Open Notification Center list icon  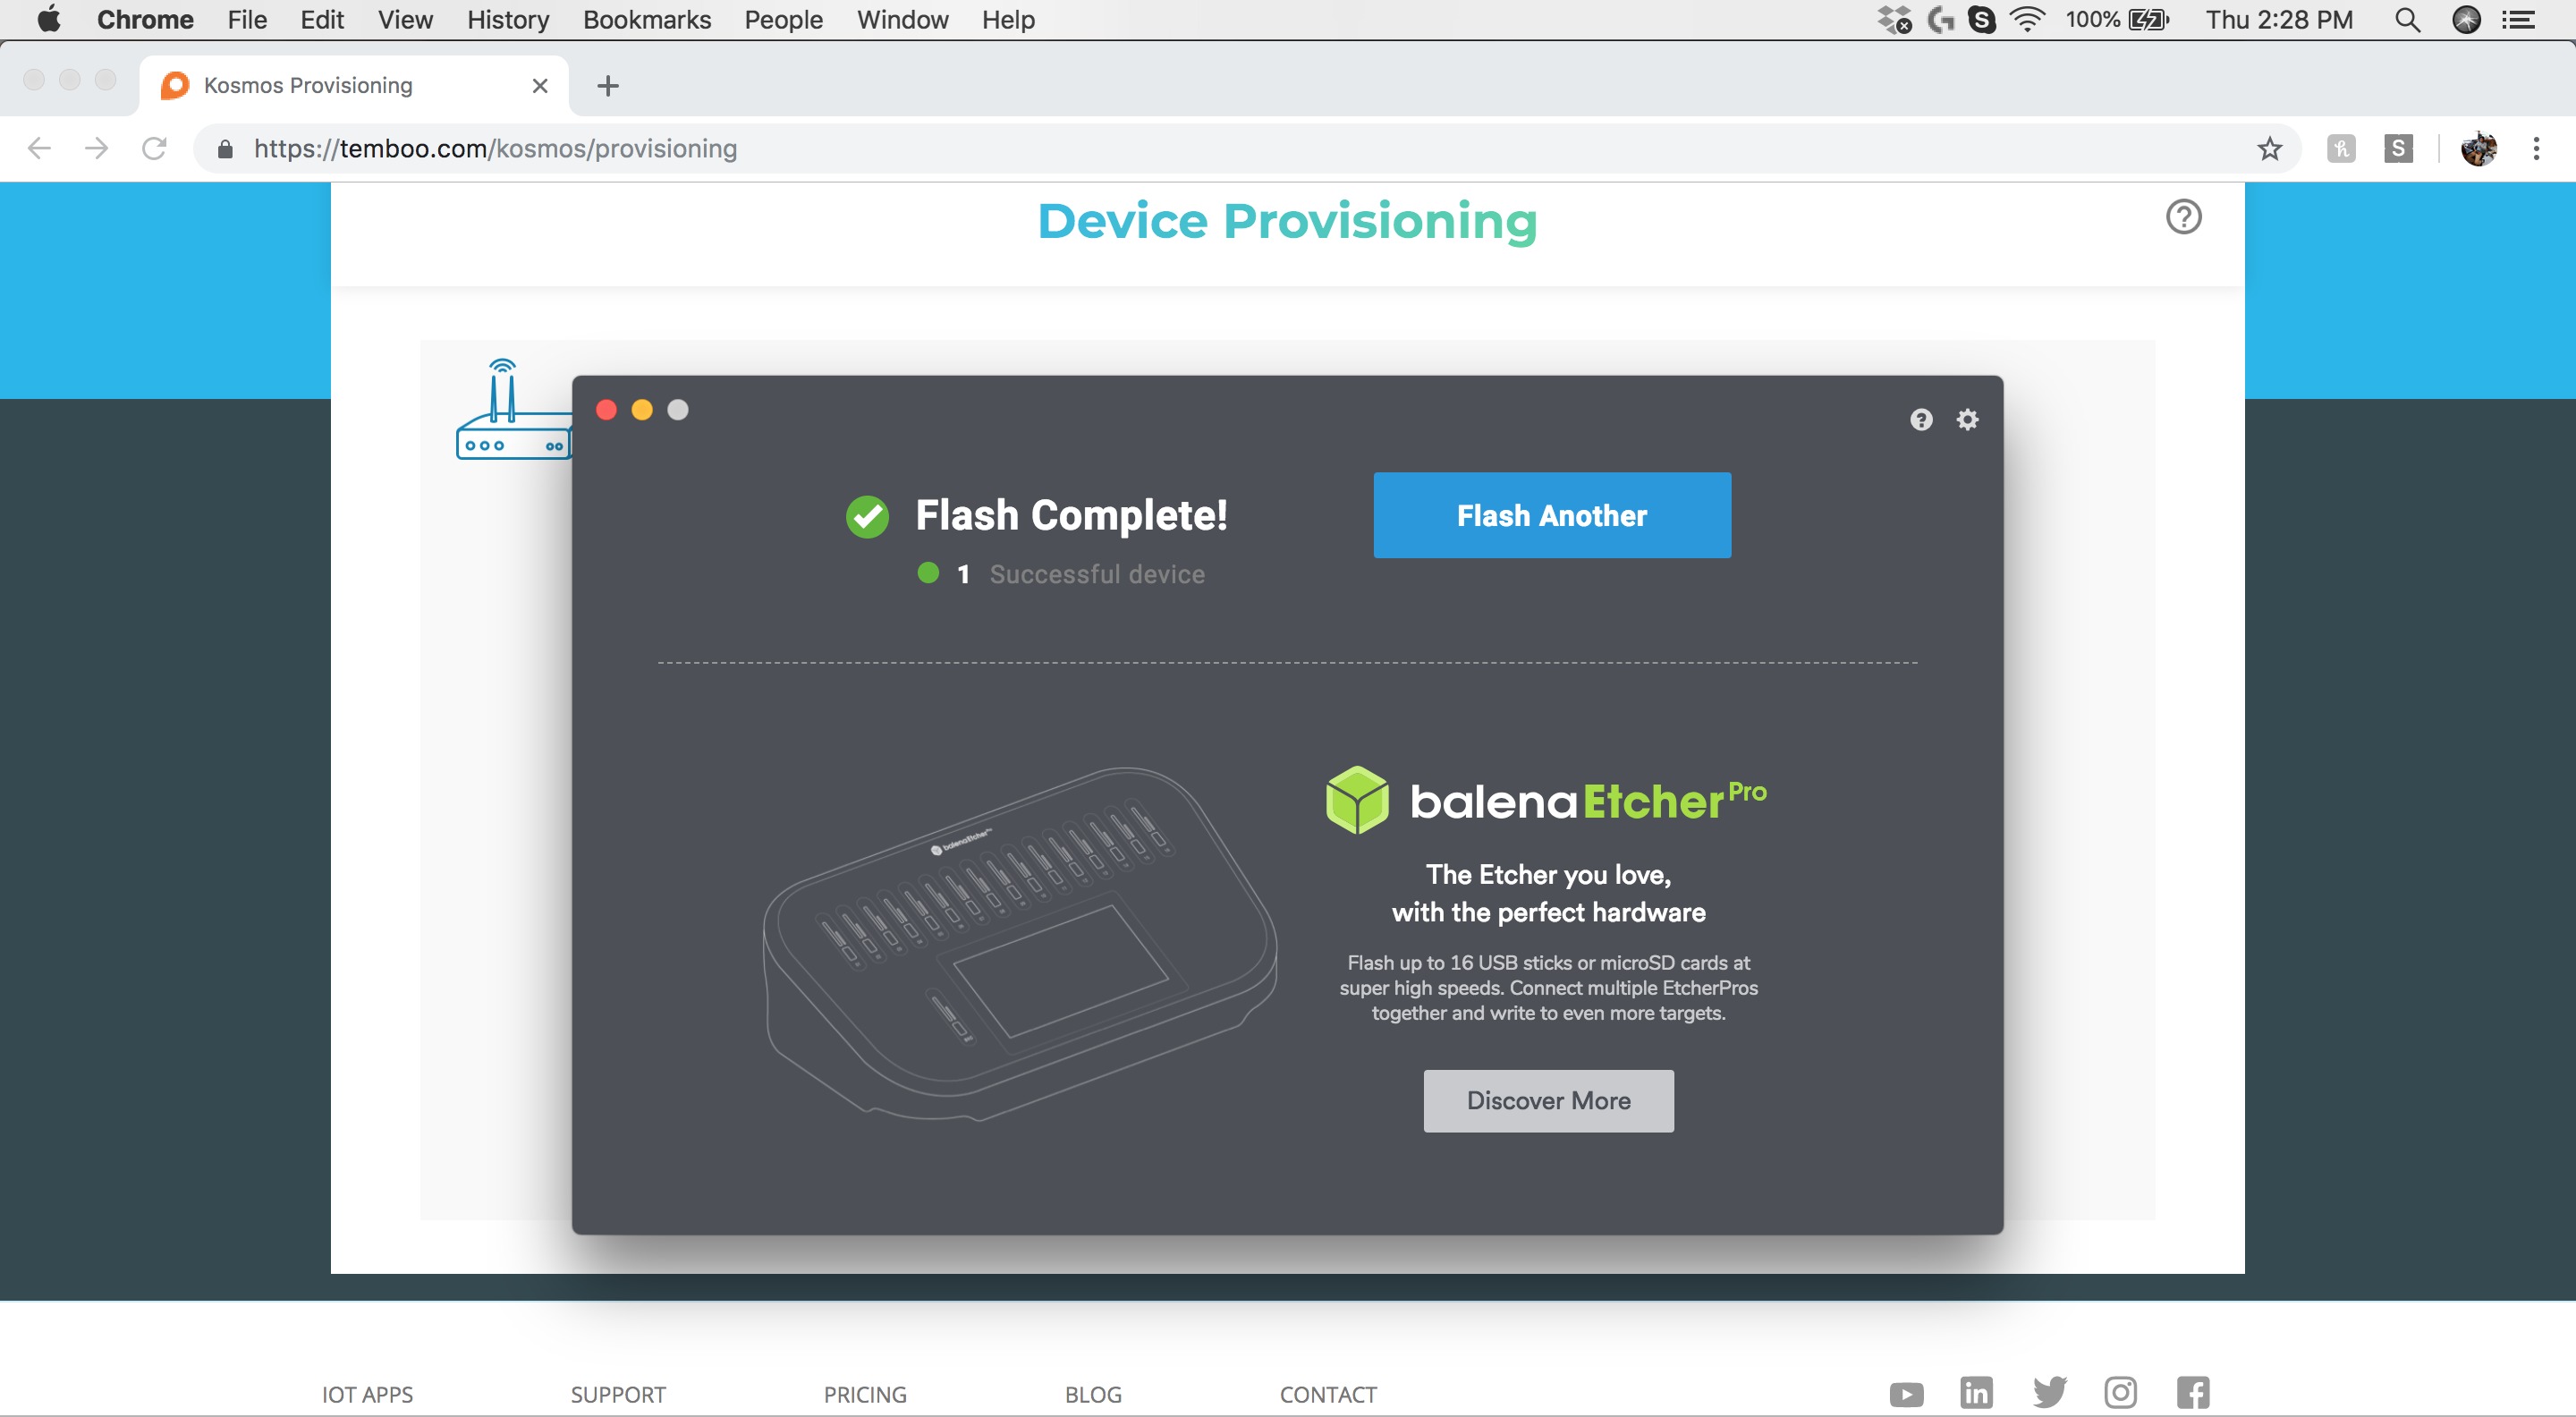pos(2518,20)
